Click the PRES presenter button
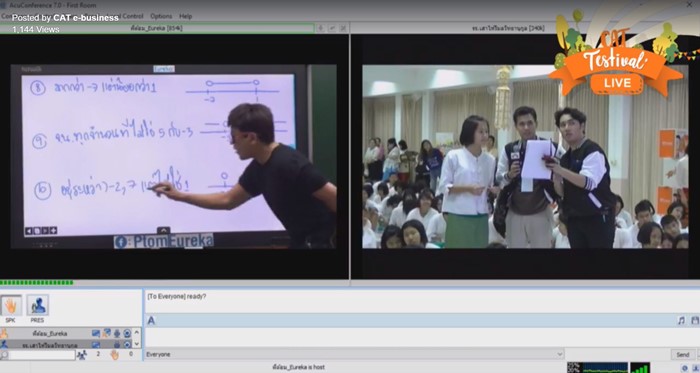 (38, 306)
